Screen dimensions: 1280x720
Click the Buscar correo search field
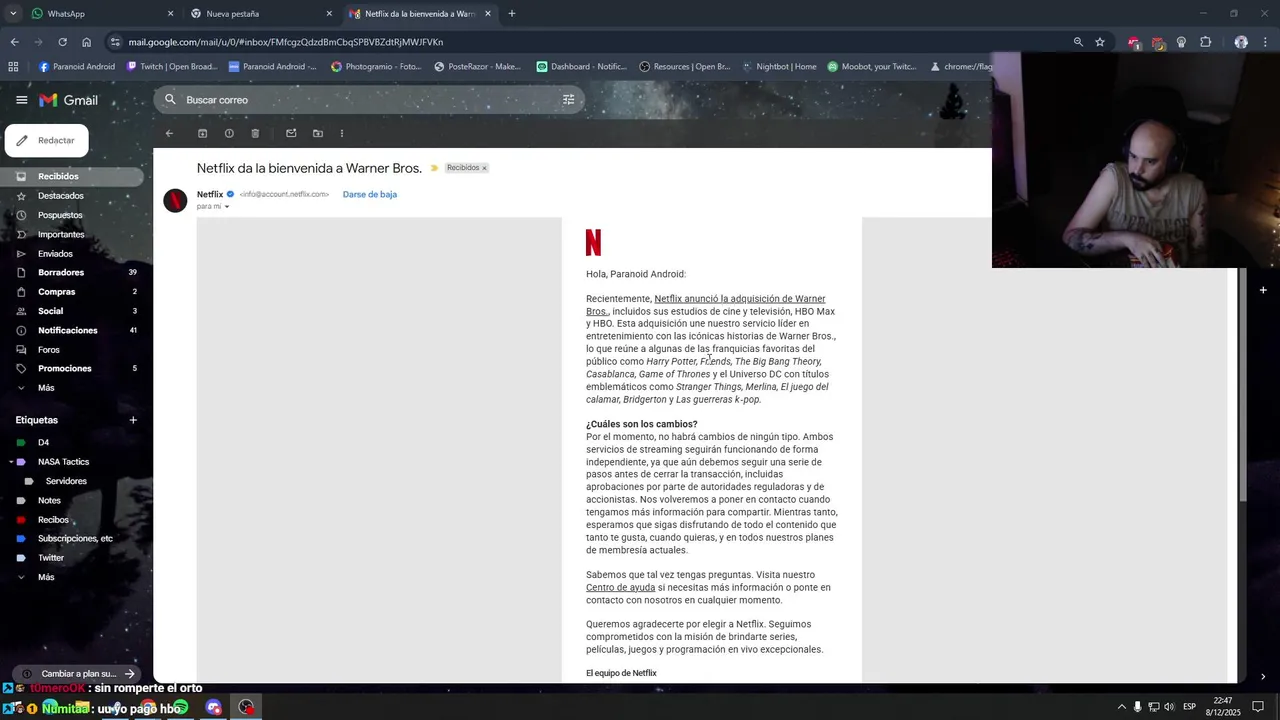click(368, 100)
